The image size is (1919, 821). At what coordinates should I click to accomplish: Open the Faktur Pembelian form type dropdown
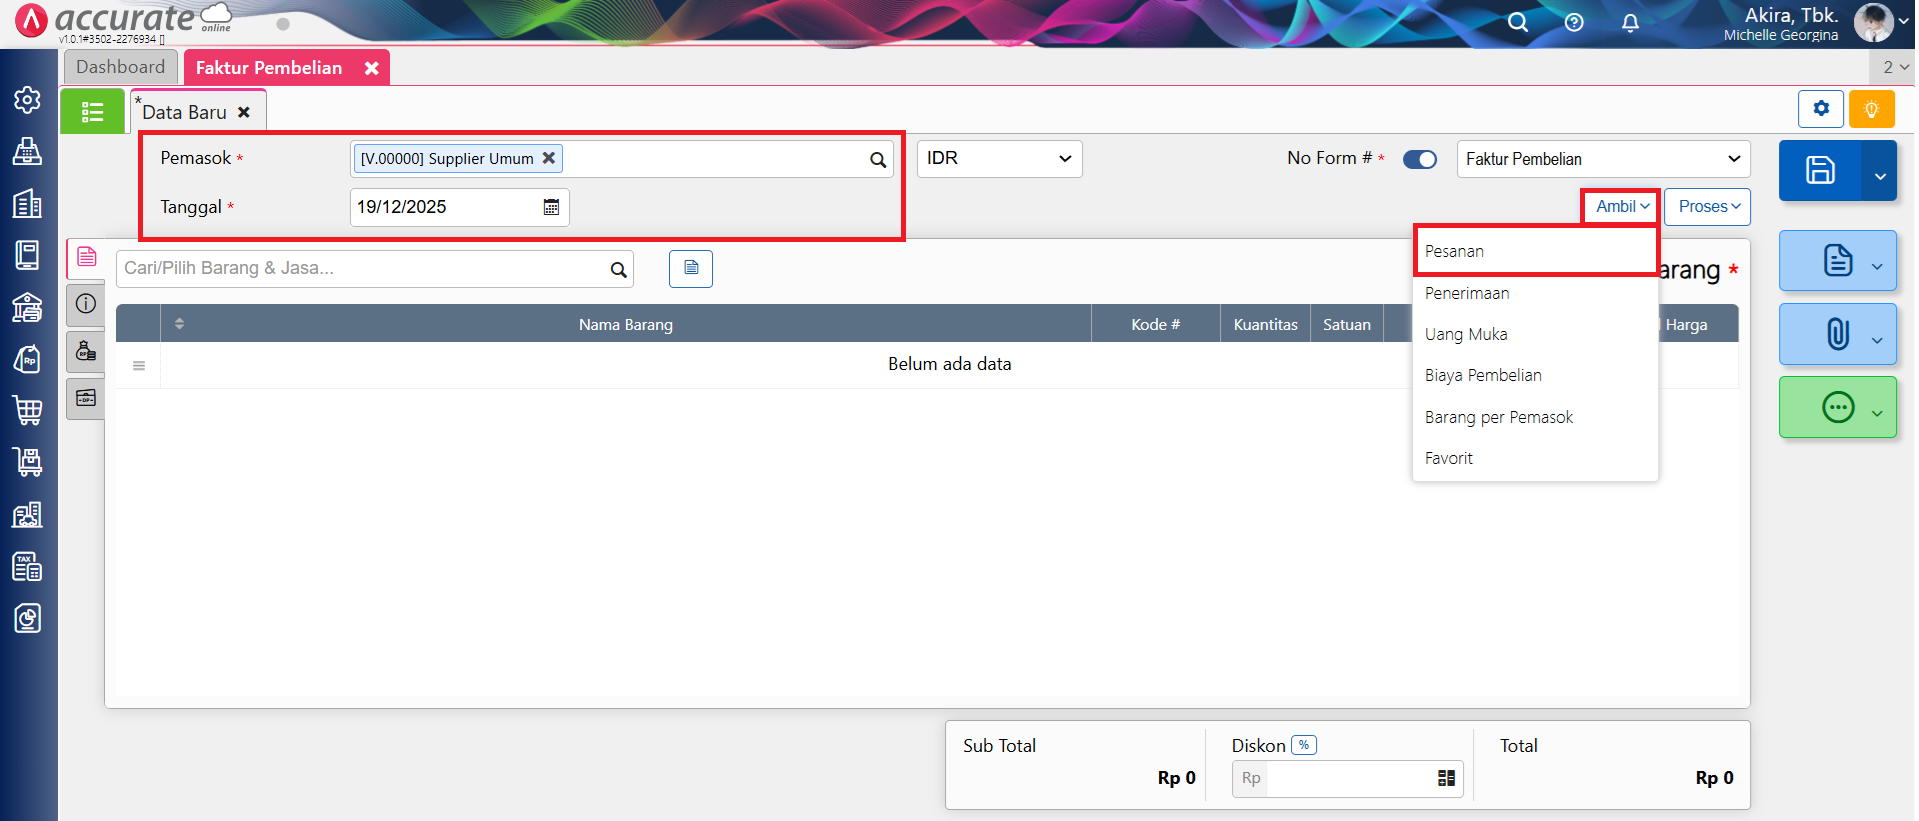[x=1602, y=159]
